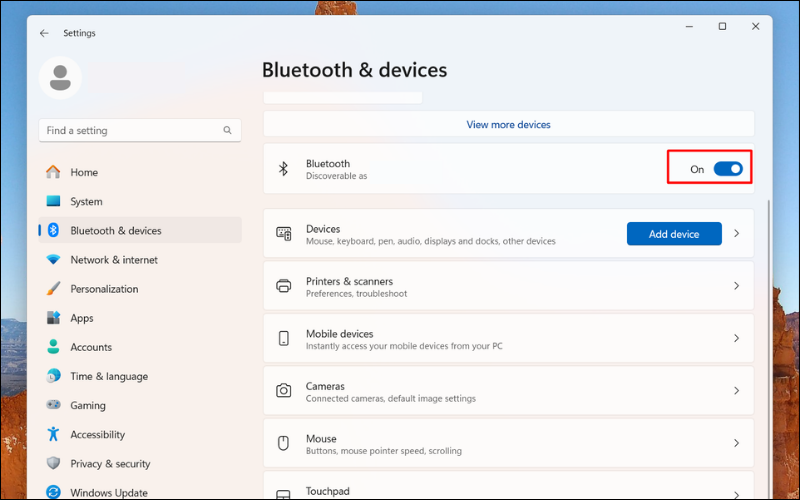The image size is (800, 500).
Task: Select Network & internet category
Action: (x=140, y=259)
